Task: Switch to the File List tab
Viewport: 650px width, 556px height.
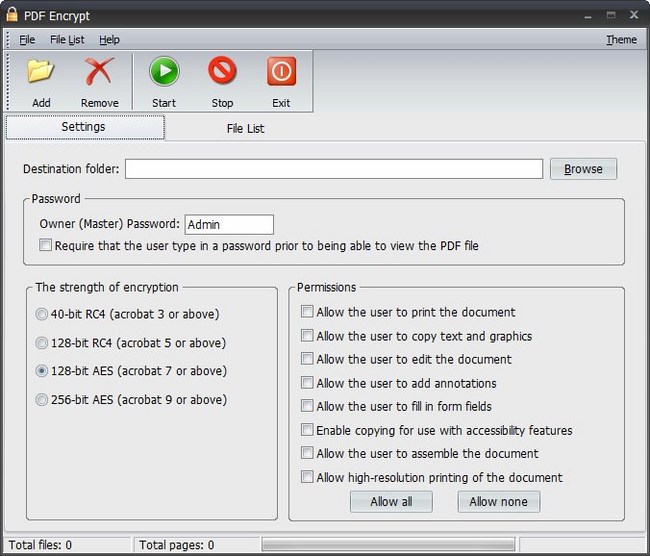Action: [245, 129]
